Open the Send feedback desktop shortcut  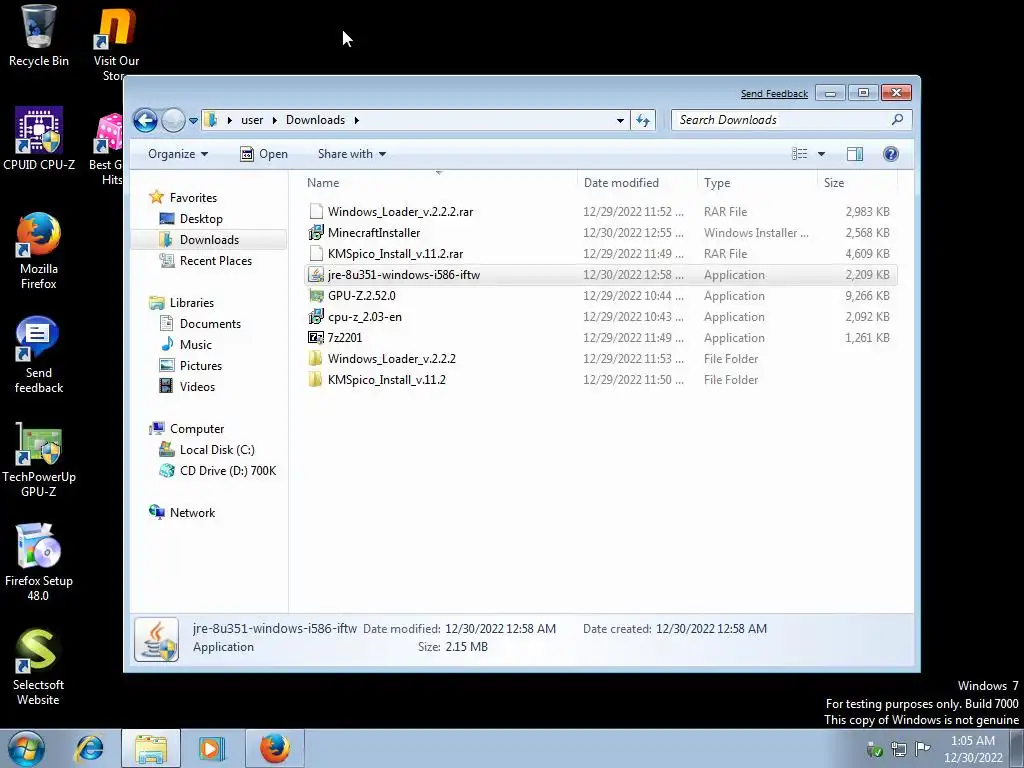click(39, 355)
